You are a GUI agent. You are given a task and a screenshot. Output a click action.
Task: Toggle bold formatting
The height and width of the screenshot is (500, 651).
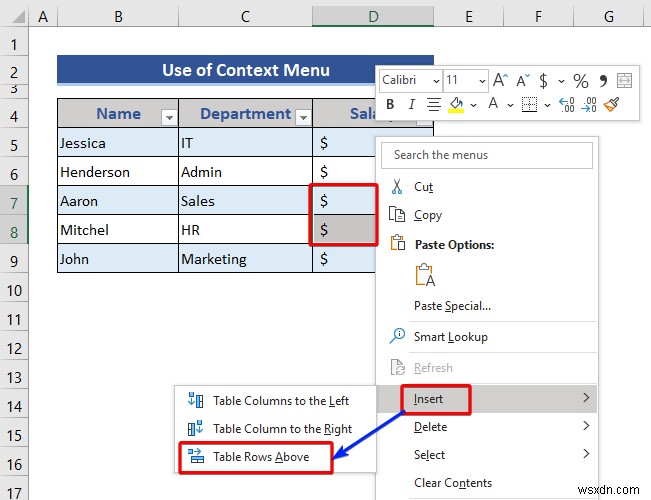coord(390,104)
